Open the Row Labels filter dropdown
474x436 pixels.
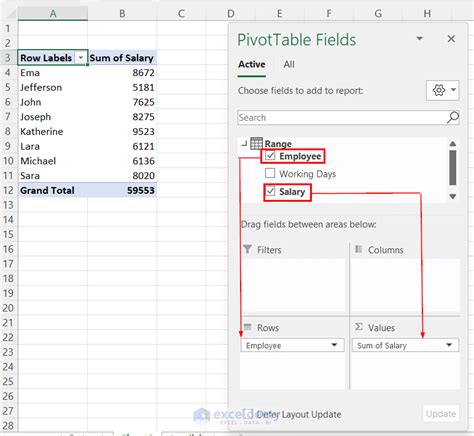coord(80,58)
